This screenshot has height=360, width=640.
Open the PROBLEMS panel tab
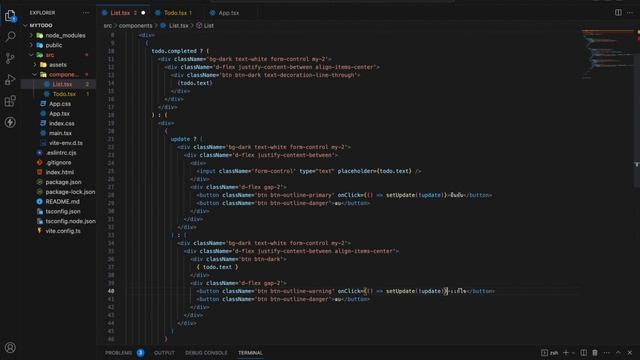pos(119,353)
